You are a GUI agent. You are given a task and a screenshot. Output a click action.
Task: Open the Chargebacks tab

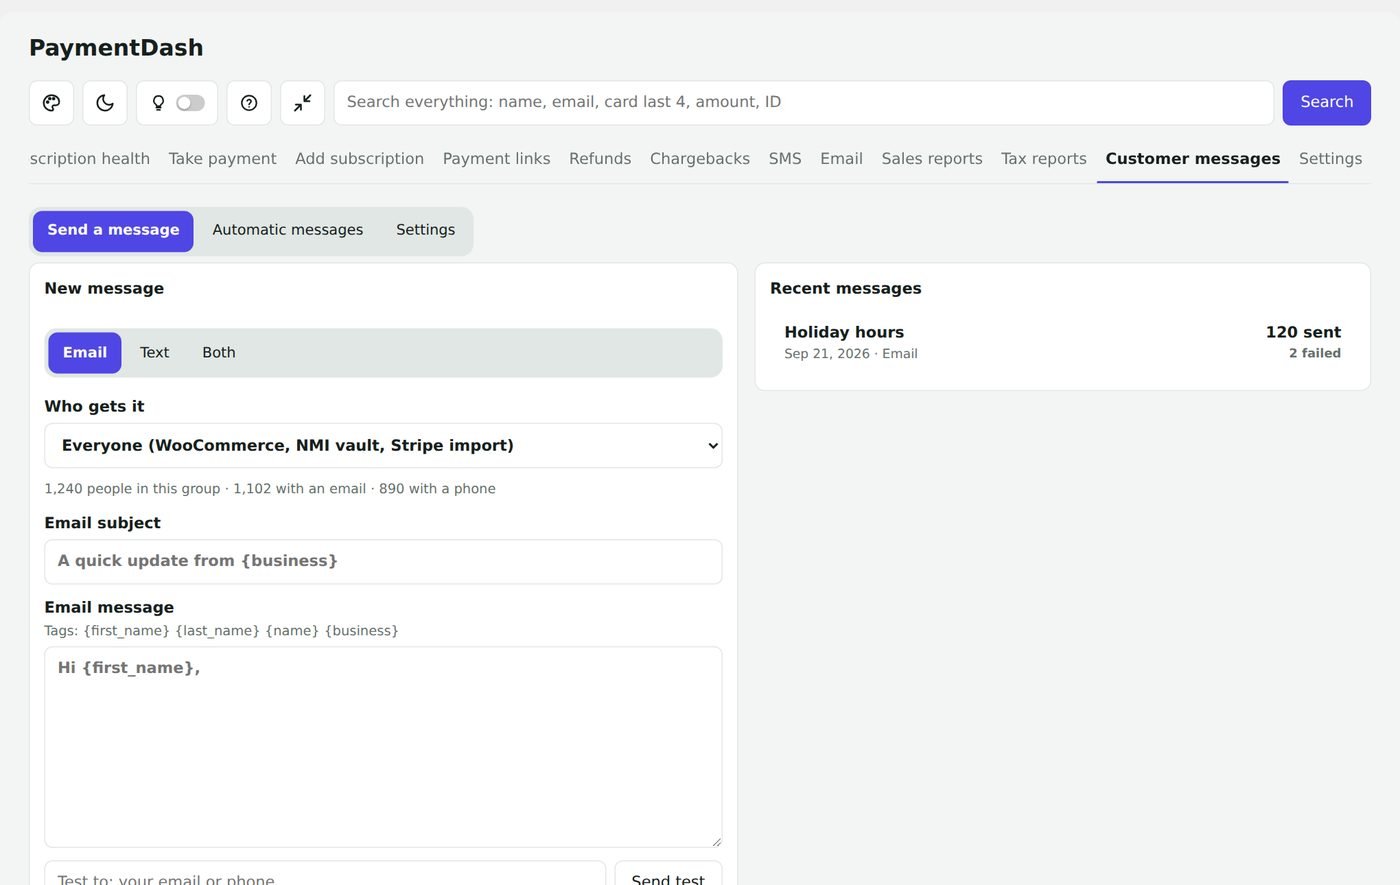(x=700, y=159)
